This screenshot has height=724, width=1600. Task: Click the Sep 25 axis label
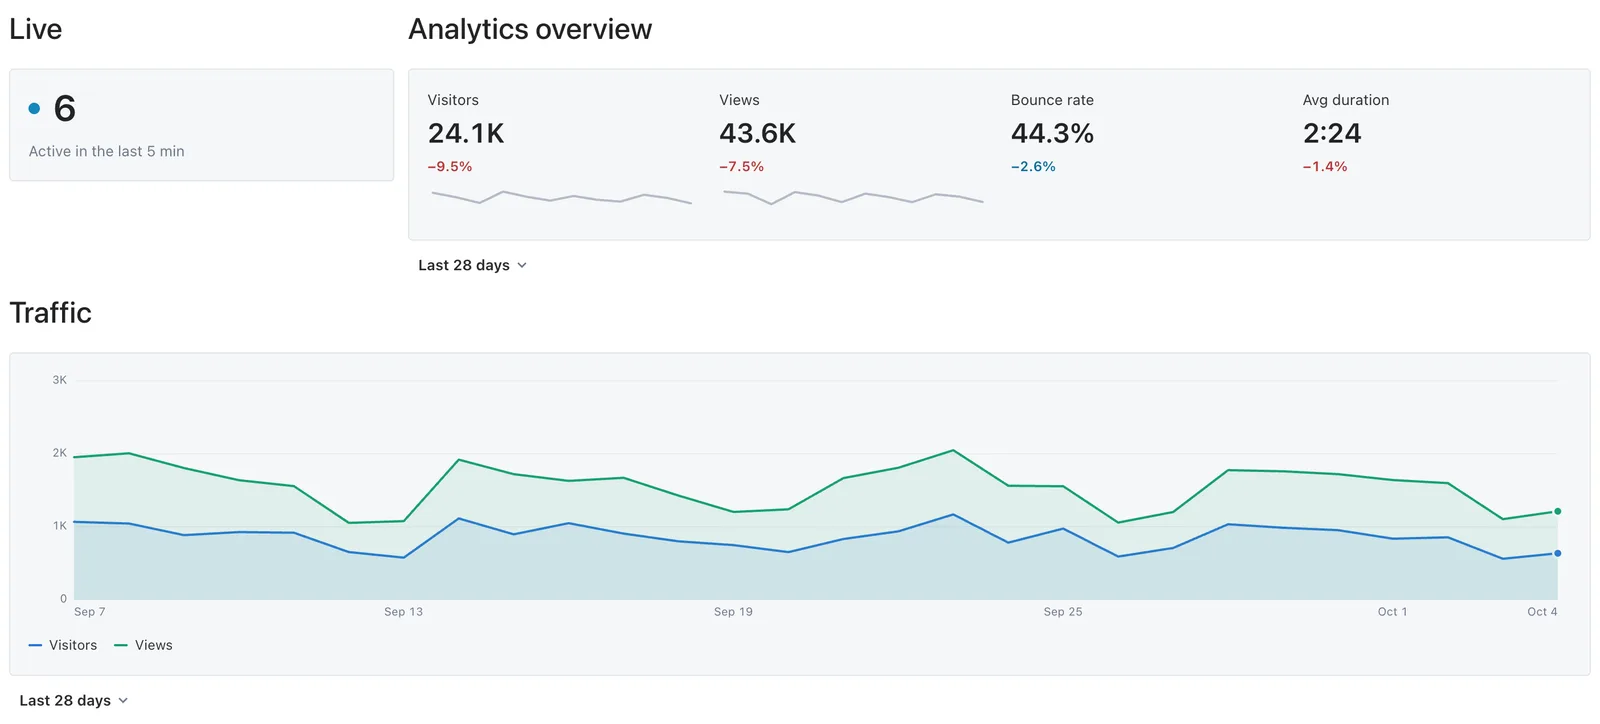pyautogui.click(x=1063, y=612)
